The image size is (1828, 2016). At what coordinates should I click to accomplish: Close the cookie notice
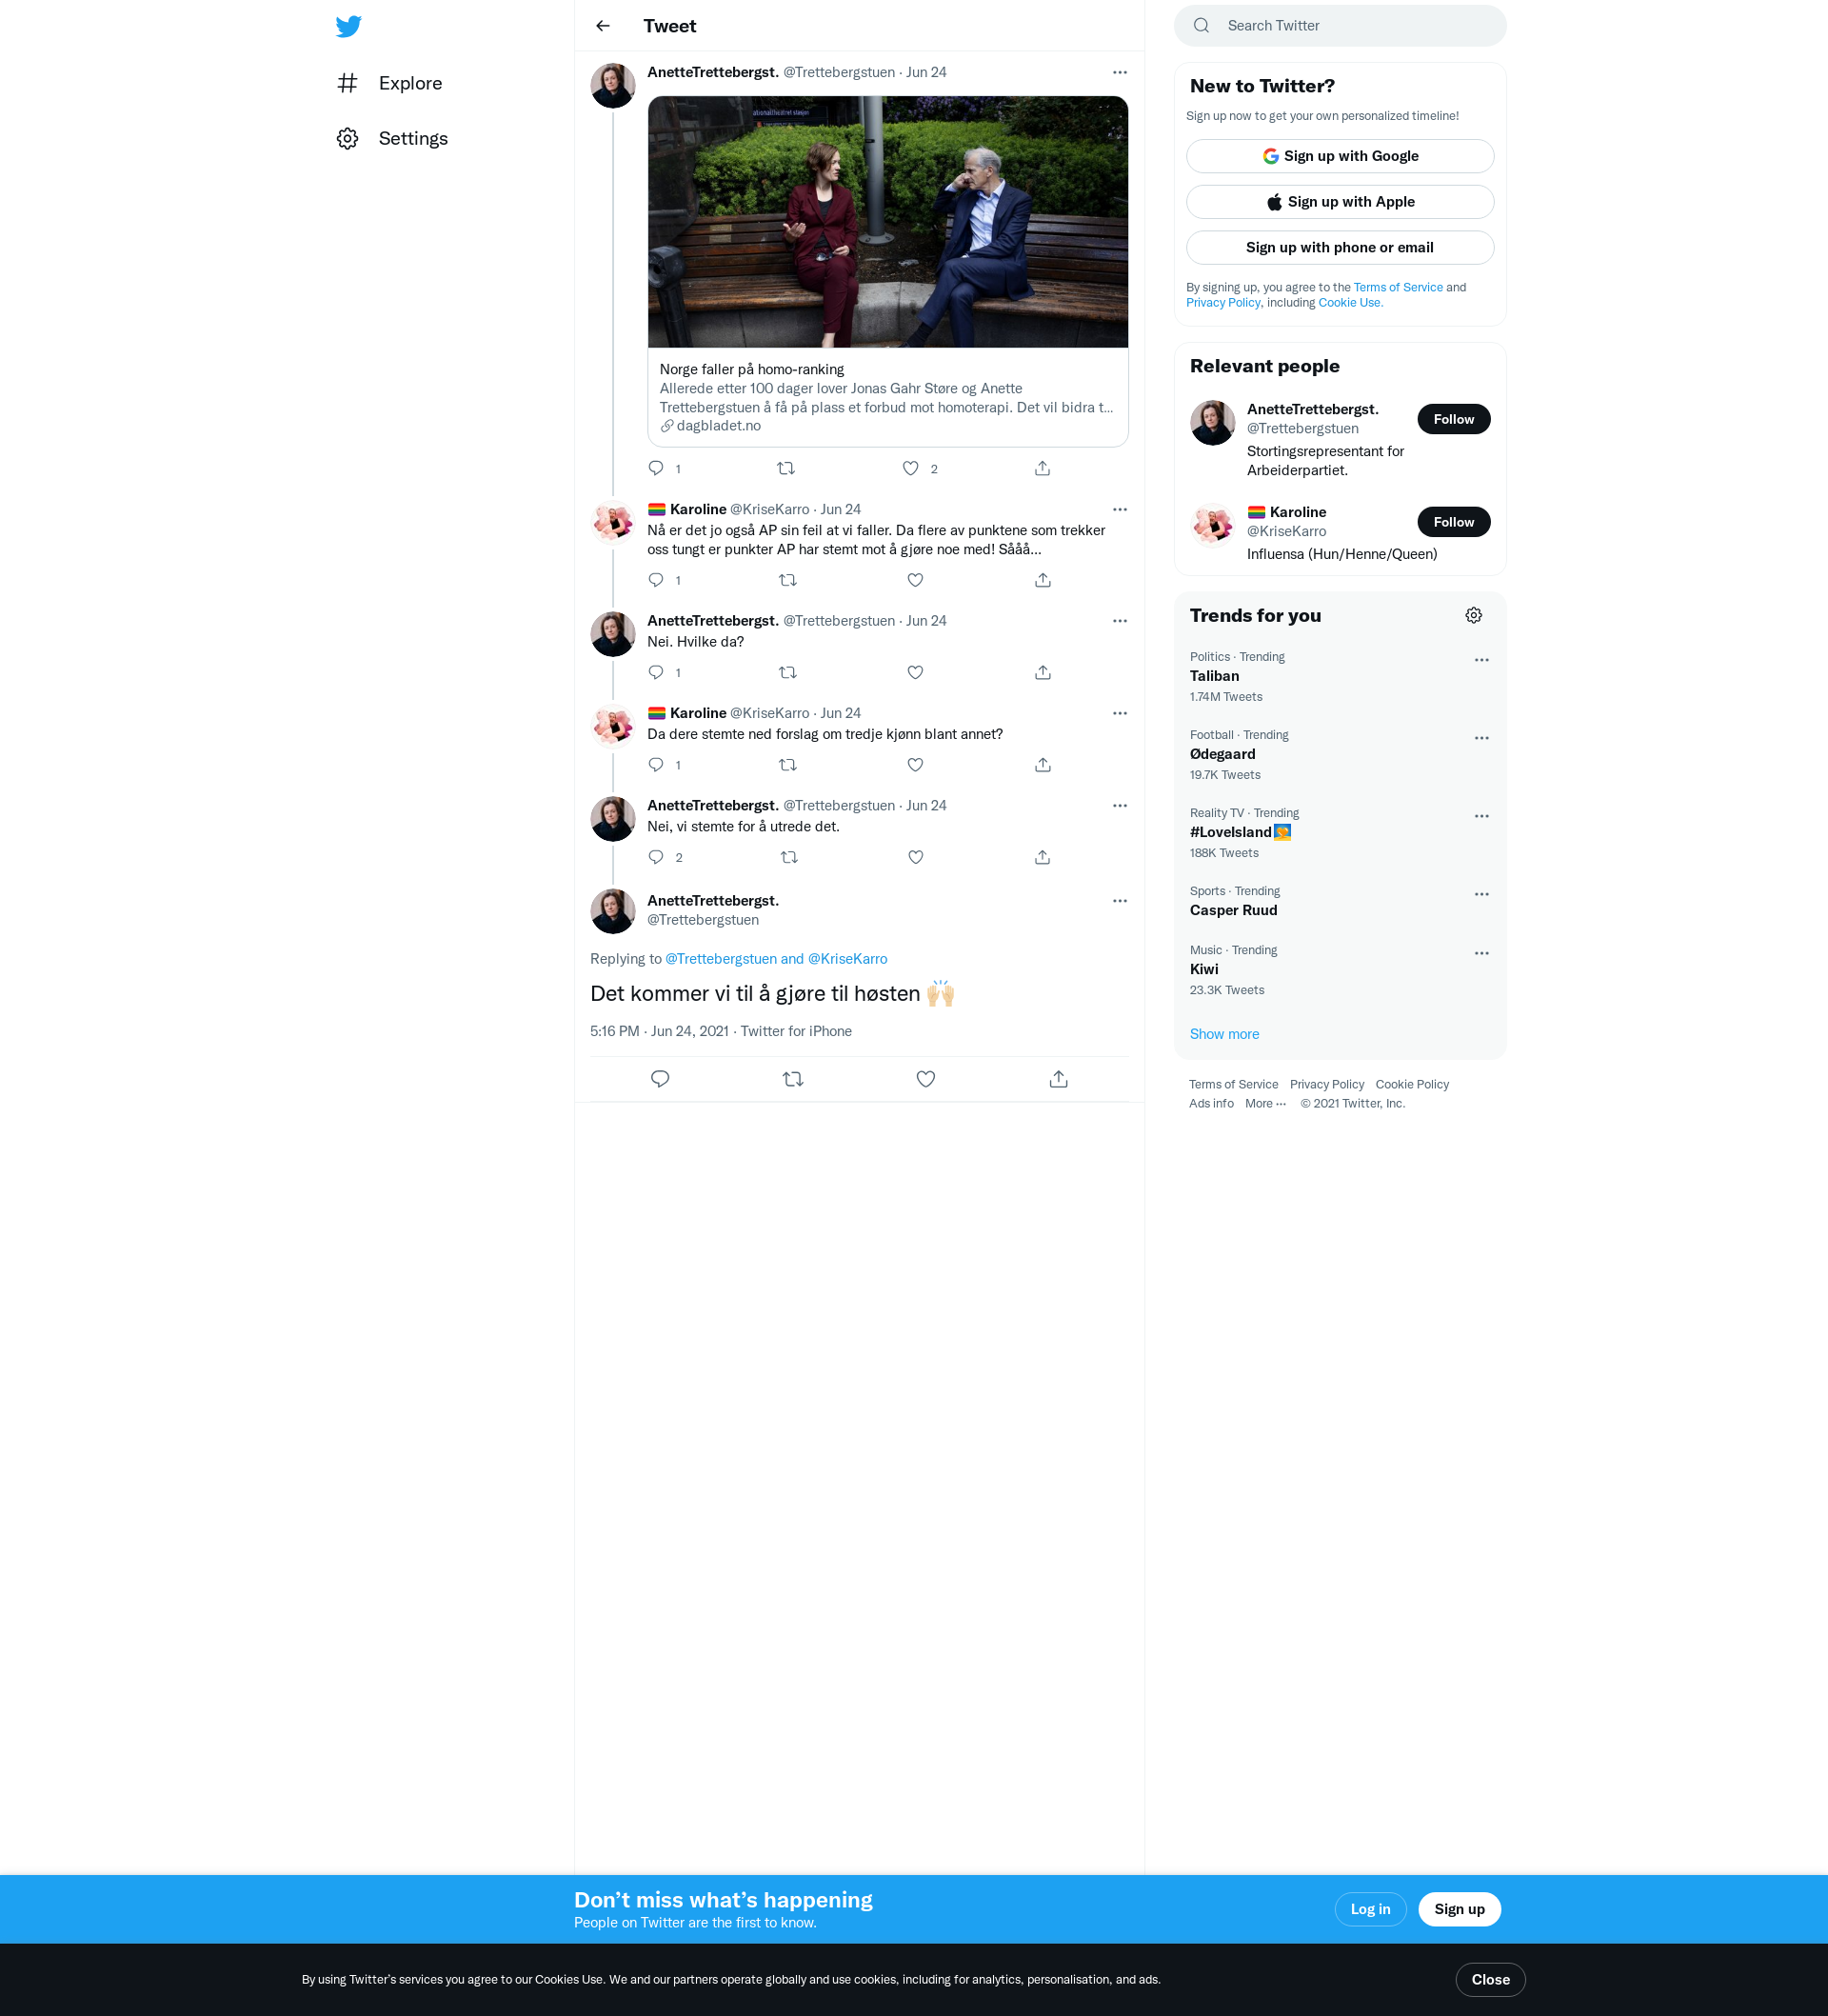(x=1490, y=1980)
